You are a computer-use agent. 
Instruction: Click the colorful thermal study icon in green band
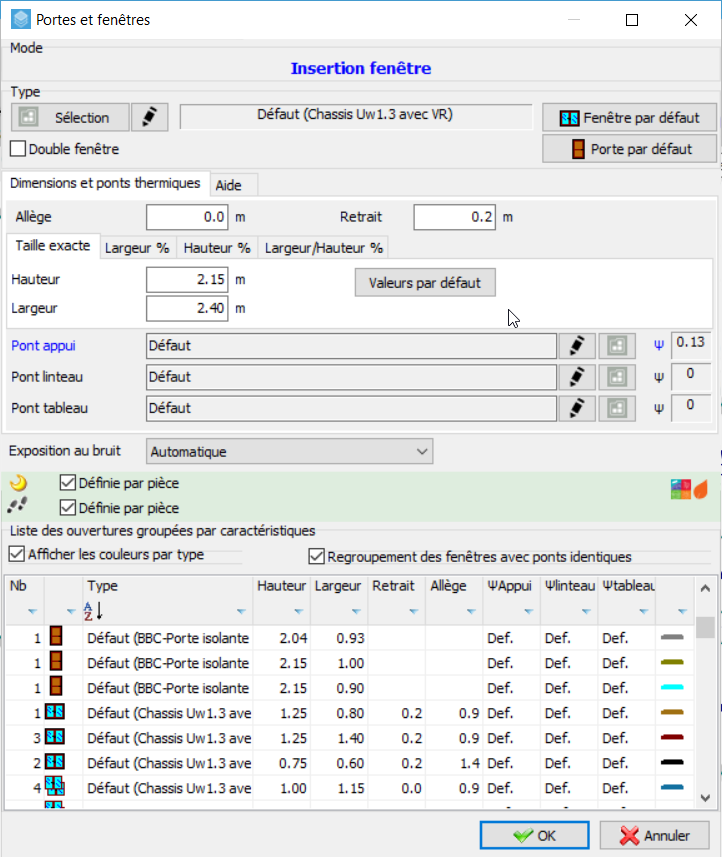pyautogui.click(x=680, y=489)
